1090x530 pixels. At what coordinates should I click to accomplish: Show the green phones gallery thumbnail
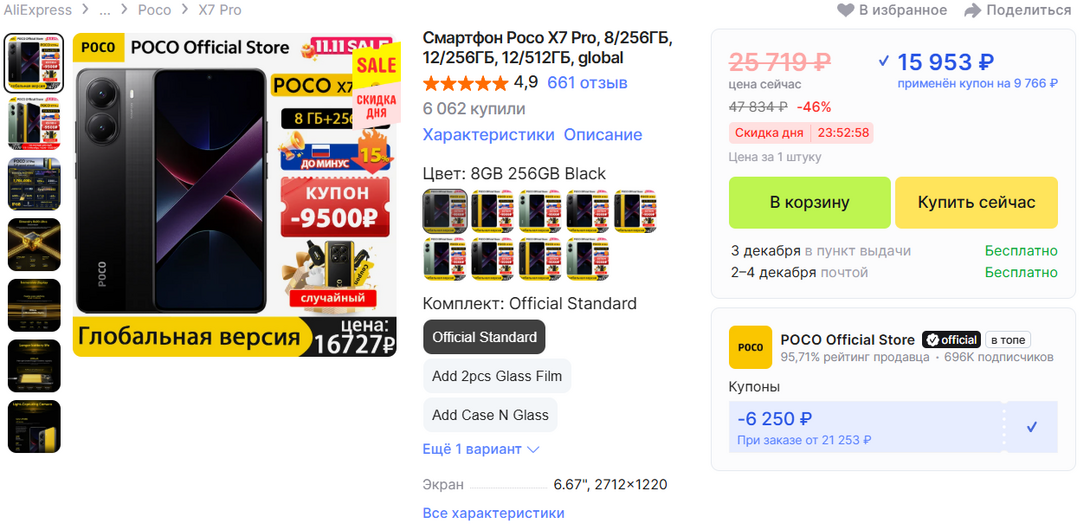click(x=34, y=124)
